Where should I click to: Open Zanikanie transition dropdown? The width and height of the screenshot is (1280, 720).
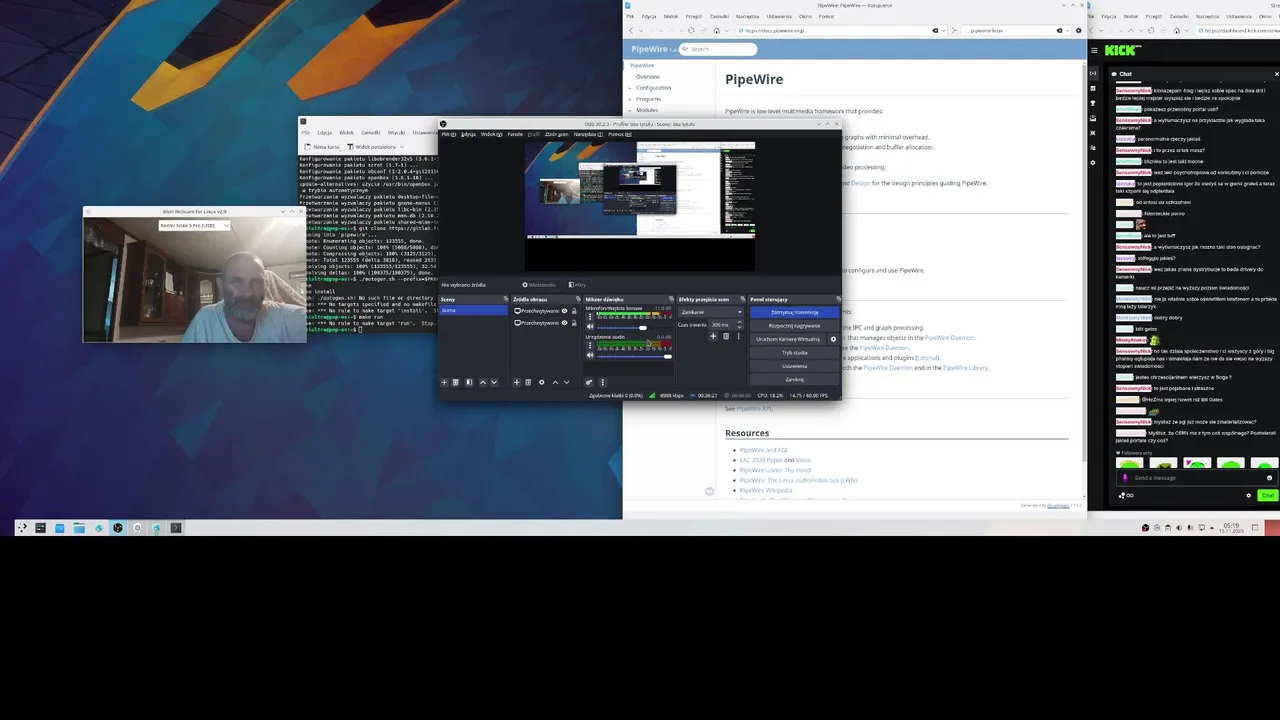(x=711, y=312)
